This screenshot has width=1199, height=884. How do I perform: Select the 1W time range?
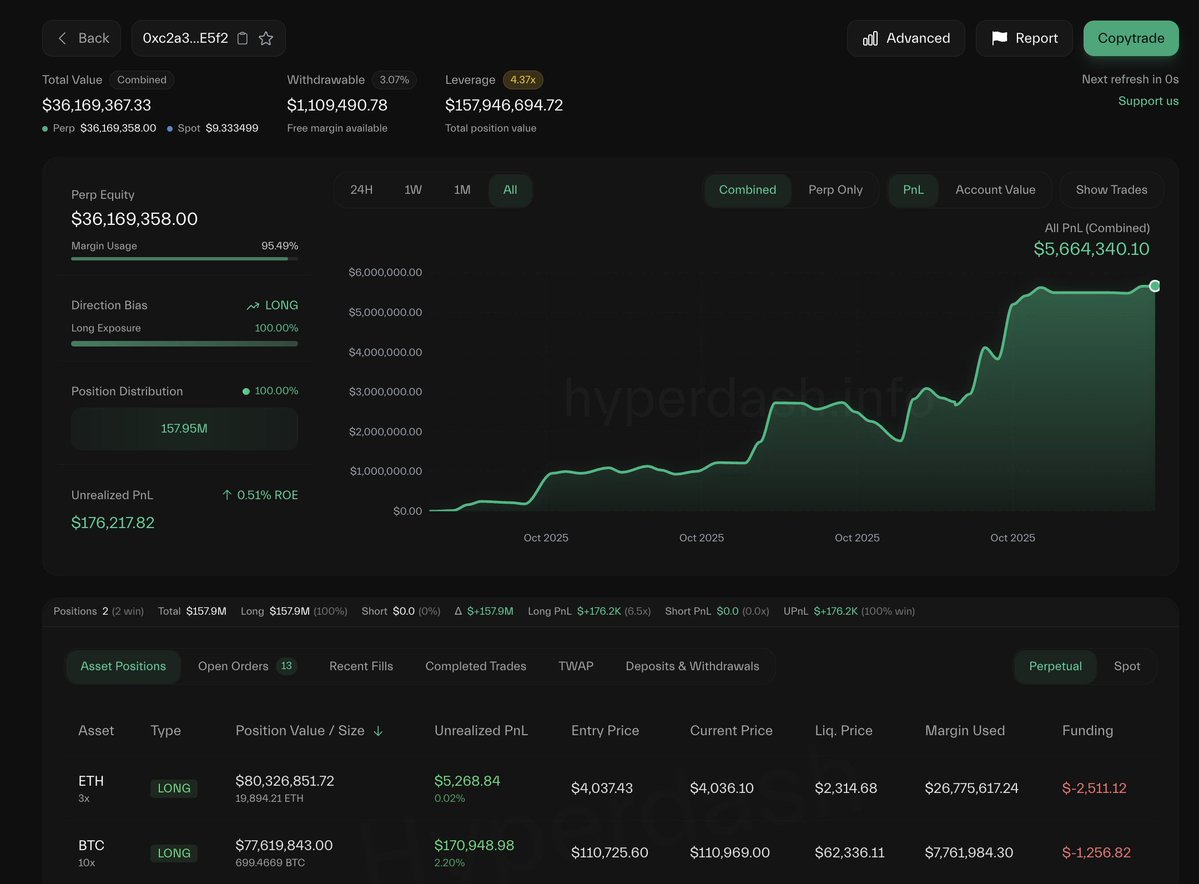click(x=413, y=190)
